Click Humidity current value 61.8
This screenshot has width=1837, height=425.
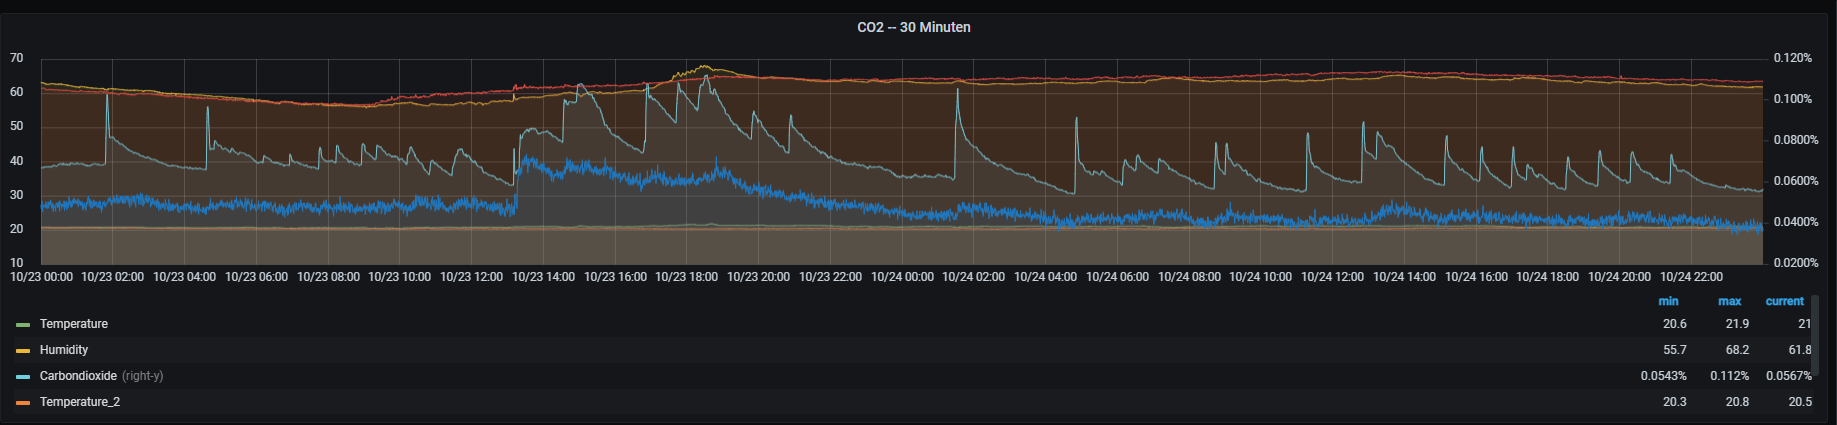tap(1799, 350)
